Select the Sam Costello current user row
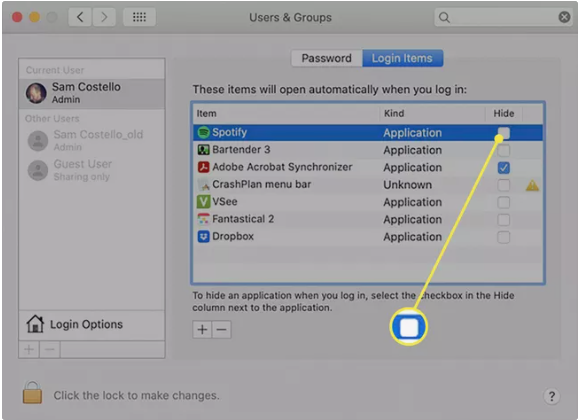Image resolution: width=584 pixels, height=420 pixels. (x=92, y=93)
